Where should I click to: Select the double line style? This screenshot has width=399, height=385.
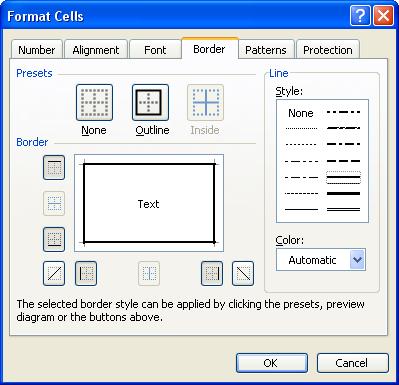(344, 210)
